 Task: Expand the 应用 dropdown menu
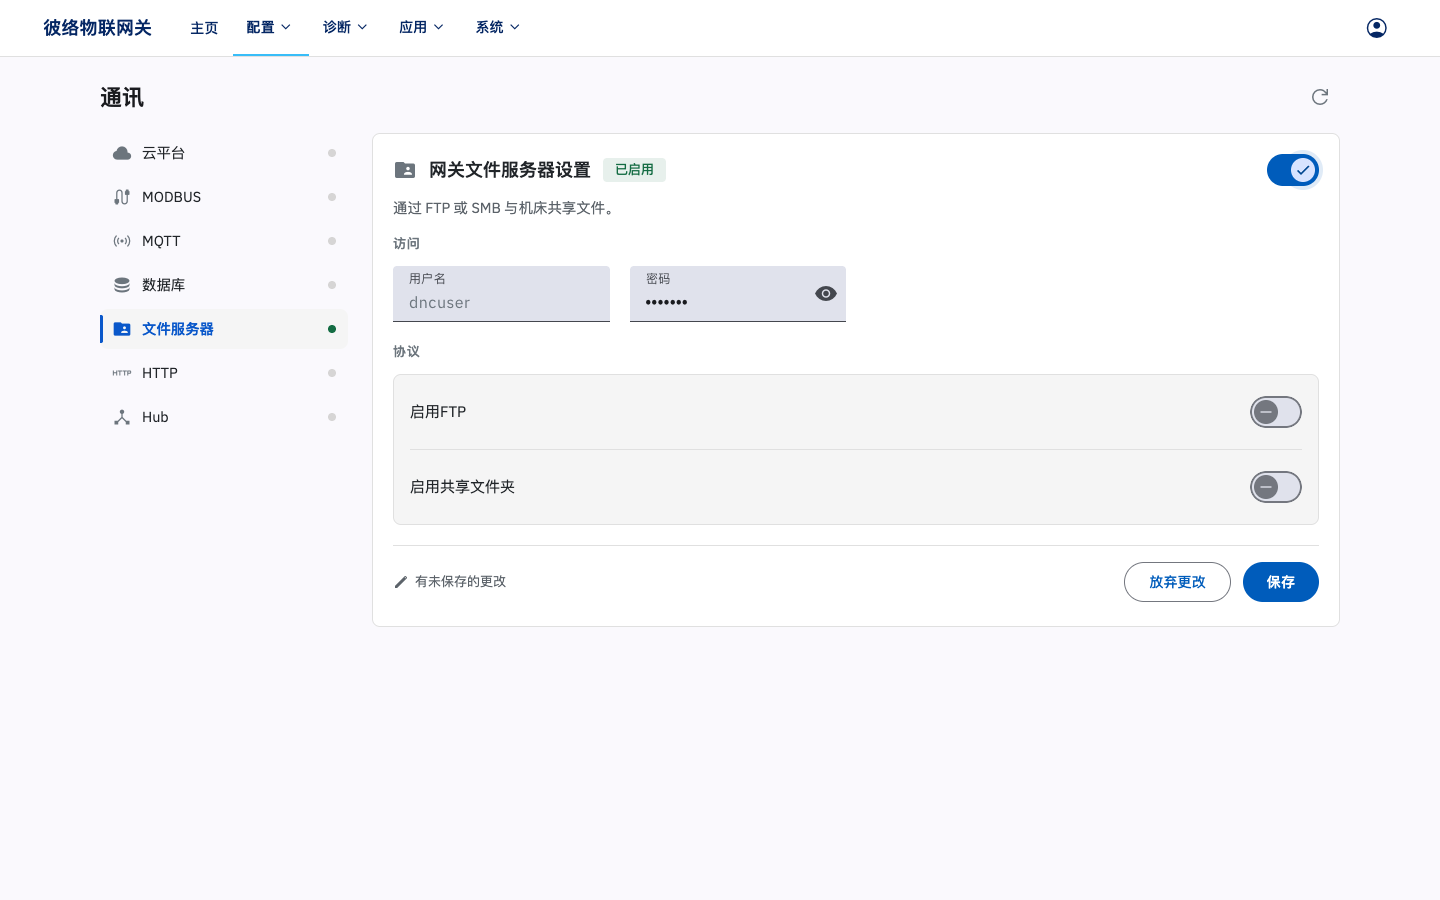pos(422,28)
